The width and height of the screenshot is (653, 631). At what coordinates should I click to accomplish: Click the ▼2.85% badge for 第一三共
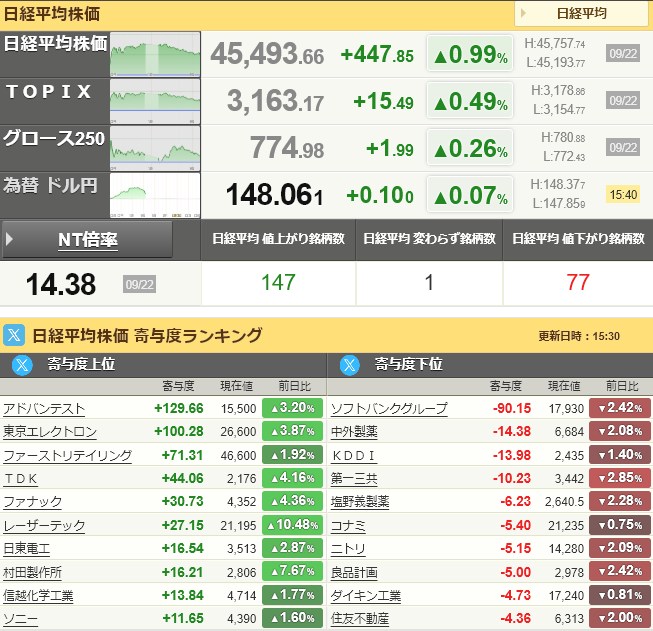(x=620, y=478)
